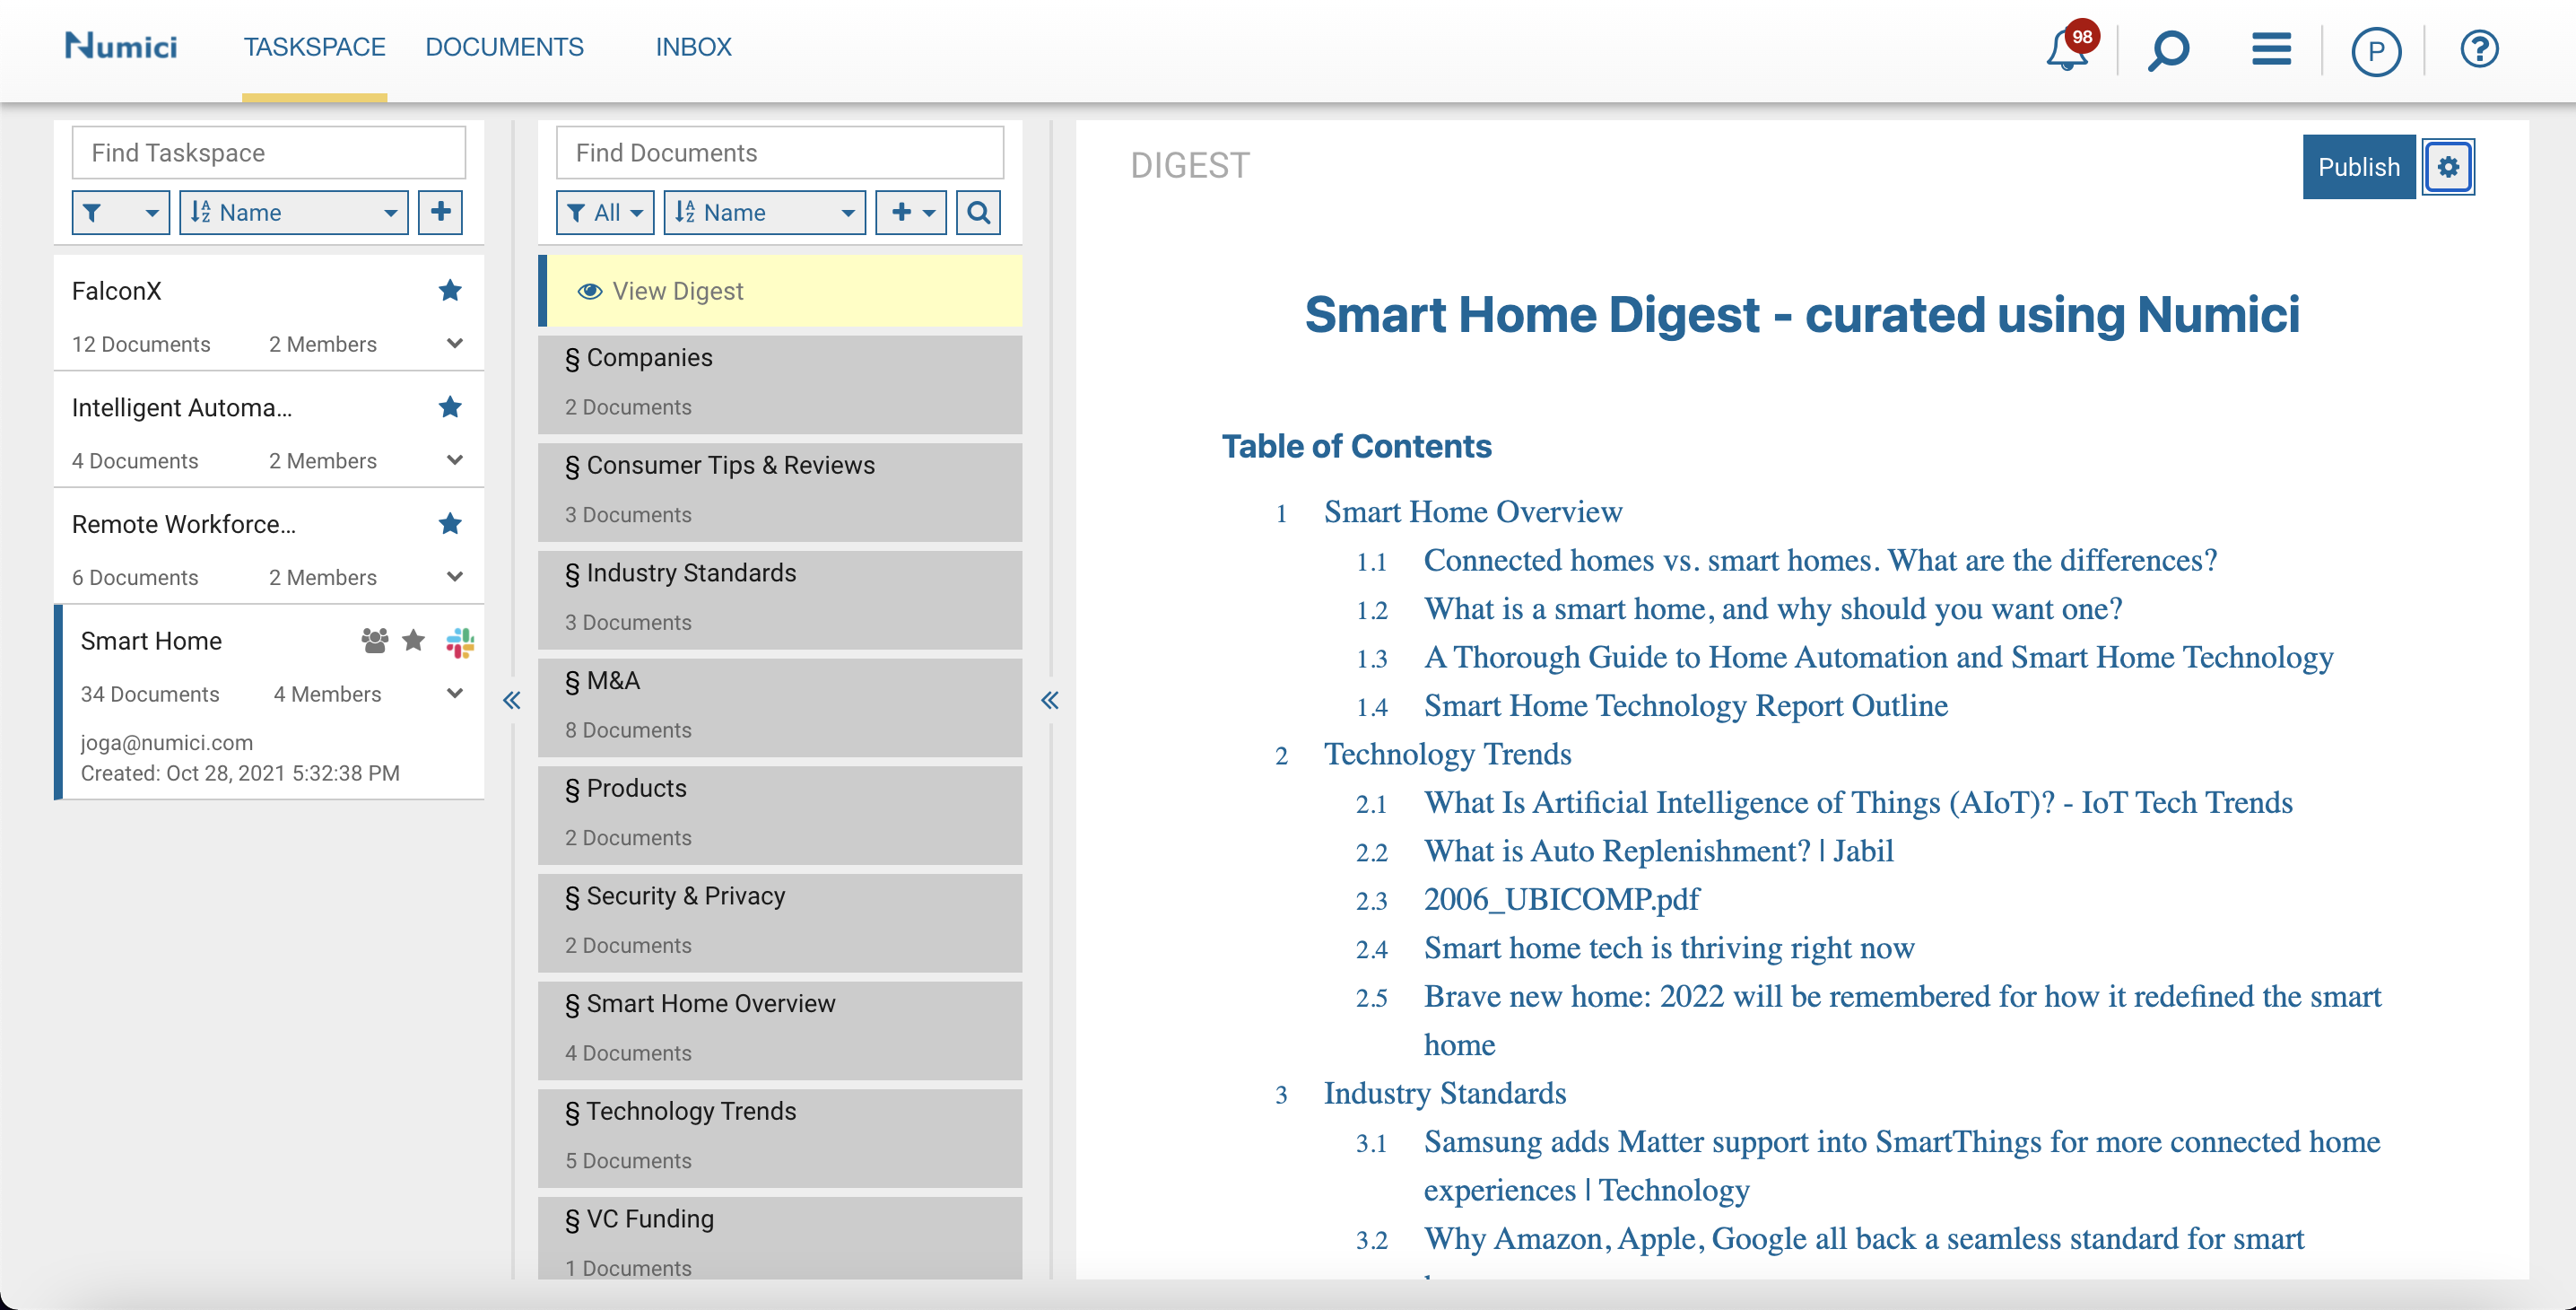Click the Slack icon on Smart Home
Viewport: 2576px width, 1310px height.
point(460,642)
